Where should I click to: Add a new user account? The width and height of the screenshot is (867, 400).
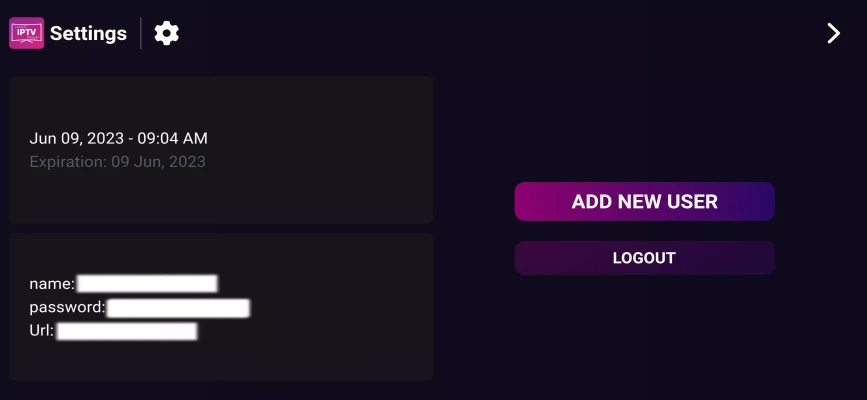coord(644,201)
